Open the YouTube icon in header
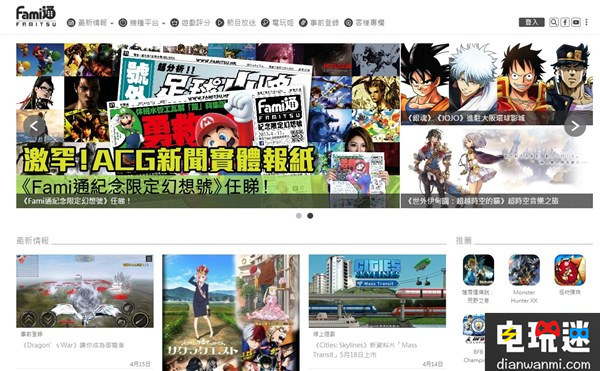 (576, 22)
